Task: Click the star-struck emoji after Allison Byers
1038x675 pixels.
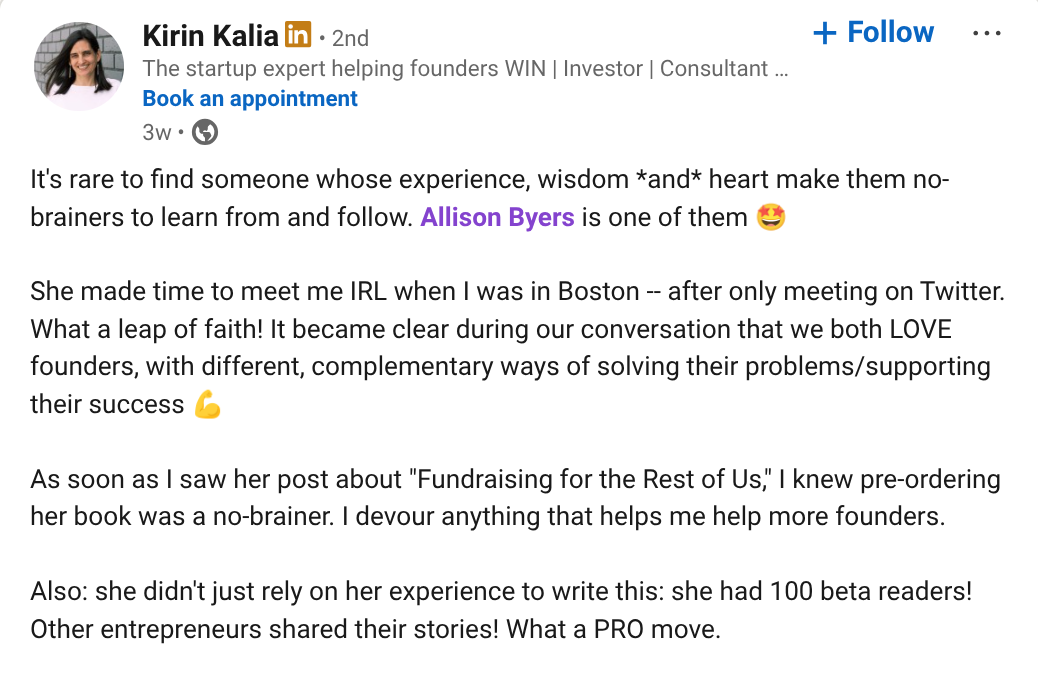Action: click(770, 217)
